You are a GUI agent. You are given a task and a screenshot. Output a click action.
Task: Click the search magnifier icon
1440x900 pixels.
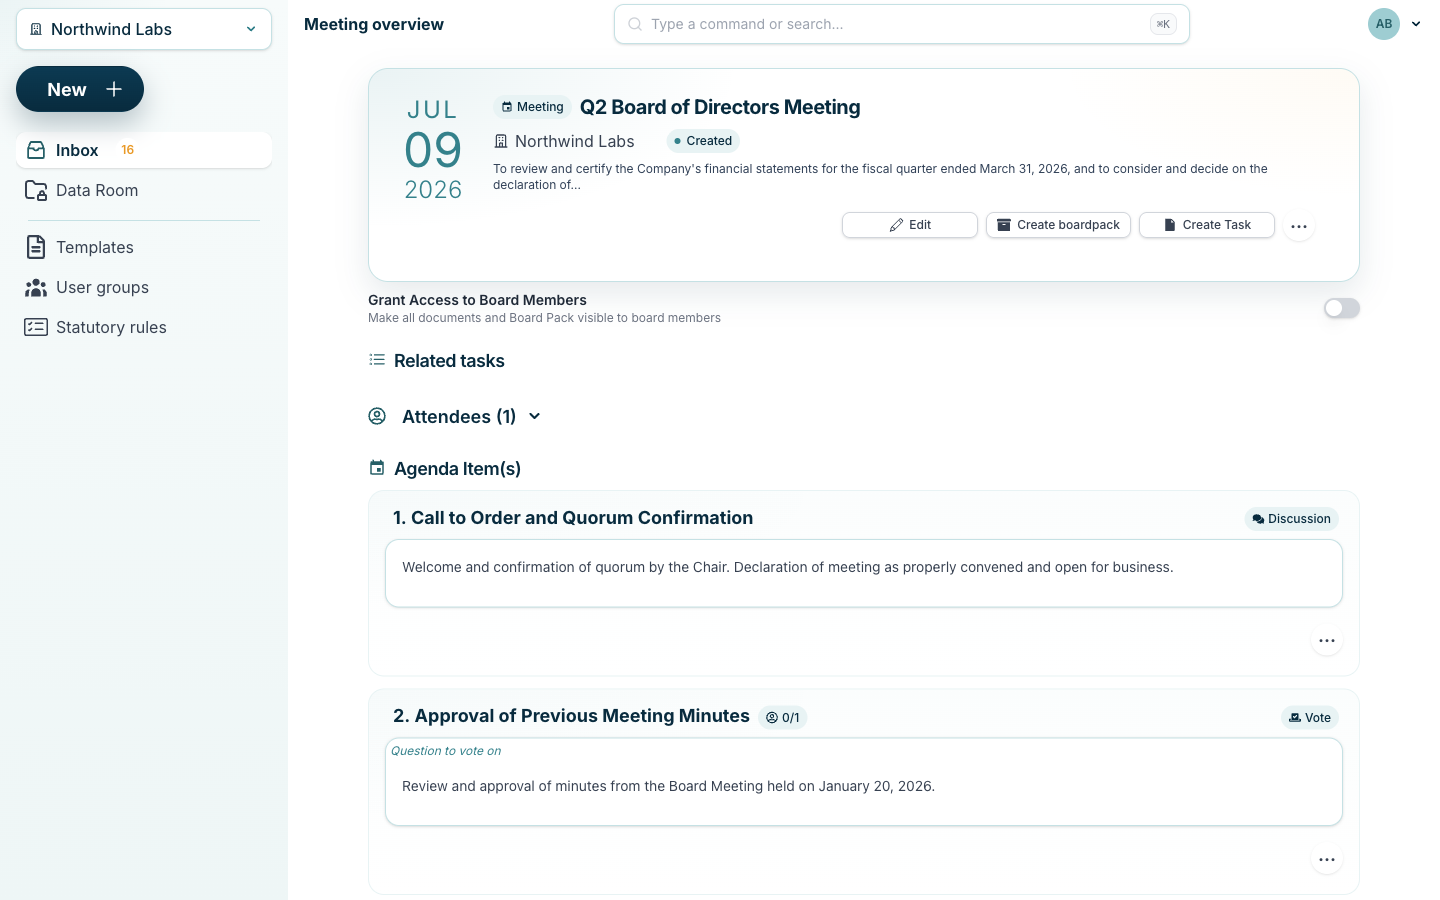click(x=635, y=24)
